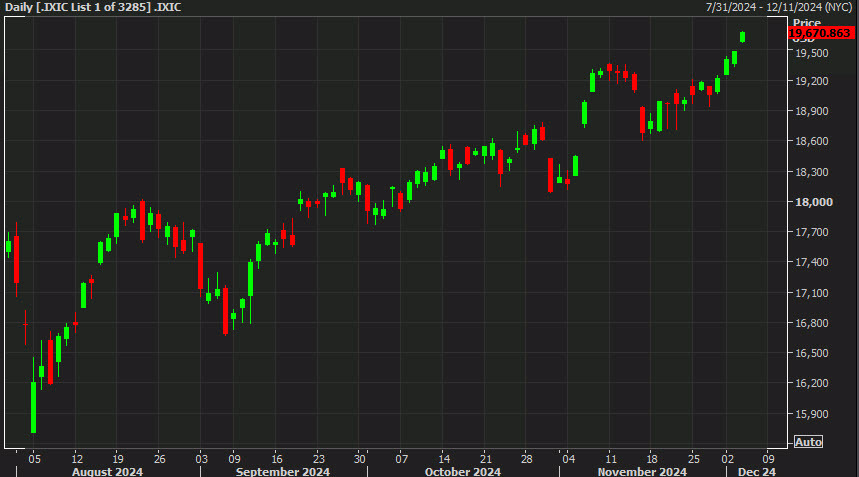Image resolution: width=859 pixels, height=477 pixels.
Task: Click the date range 7/31/2024 - 12/11/2024 (NYC)
Action: point(778,7)
